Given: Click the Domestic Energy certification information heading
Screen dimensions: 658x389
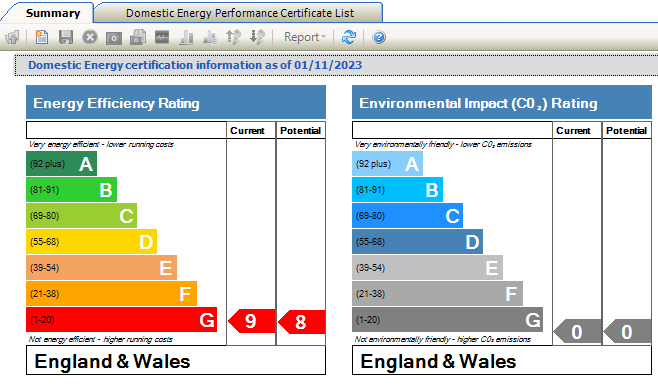Looking at the screenshot, I should pos(195,65).
